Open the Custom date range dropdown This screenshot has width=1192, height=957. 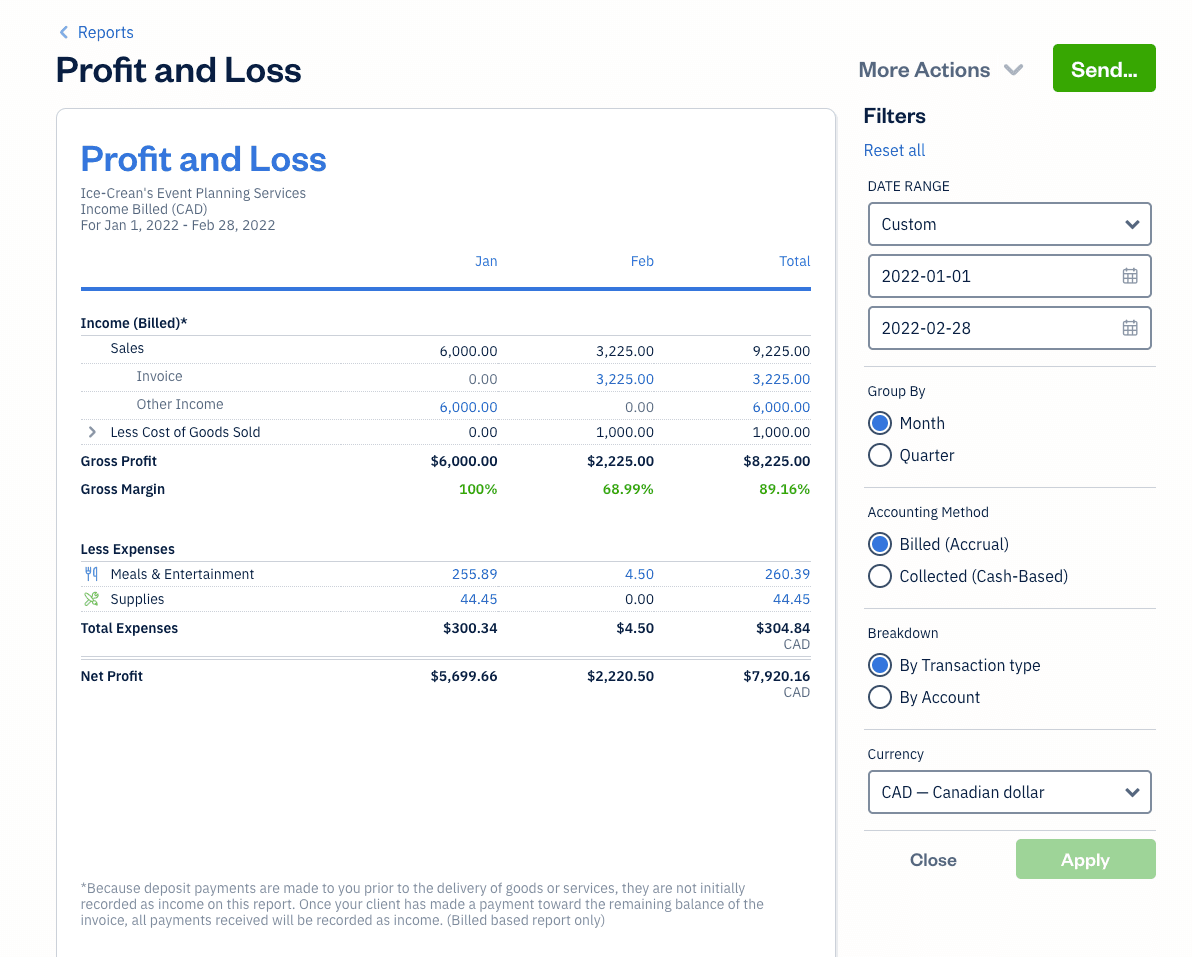[1009, 224]
